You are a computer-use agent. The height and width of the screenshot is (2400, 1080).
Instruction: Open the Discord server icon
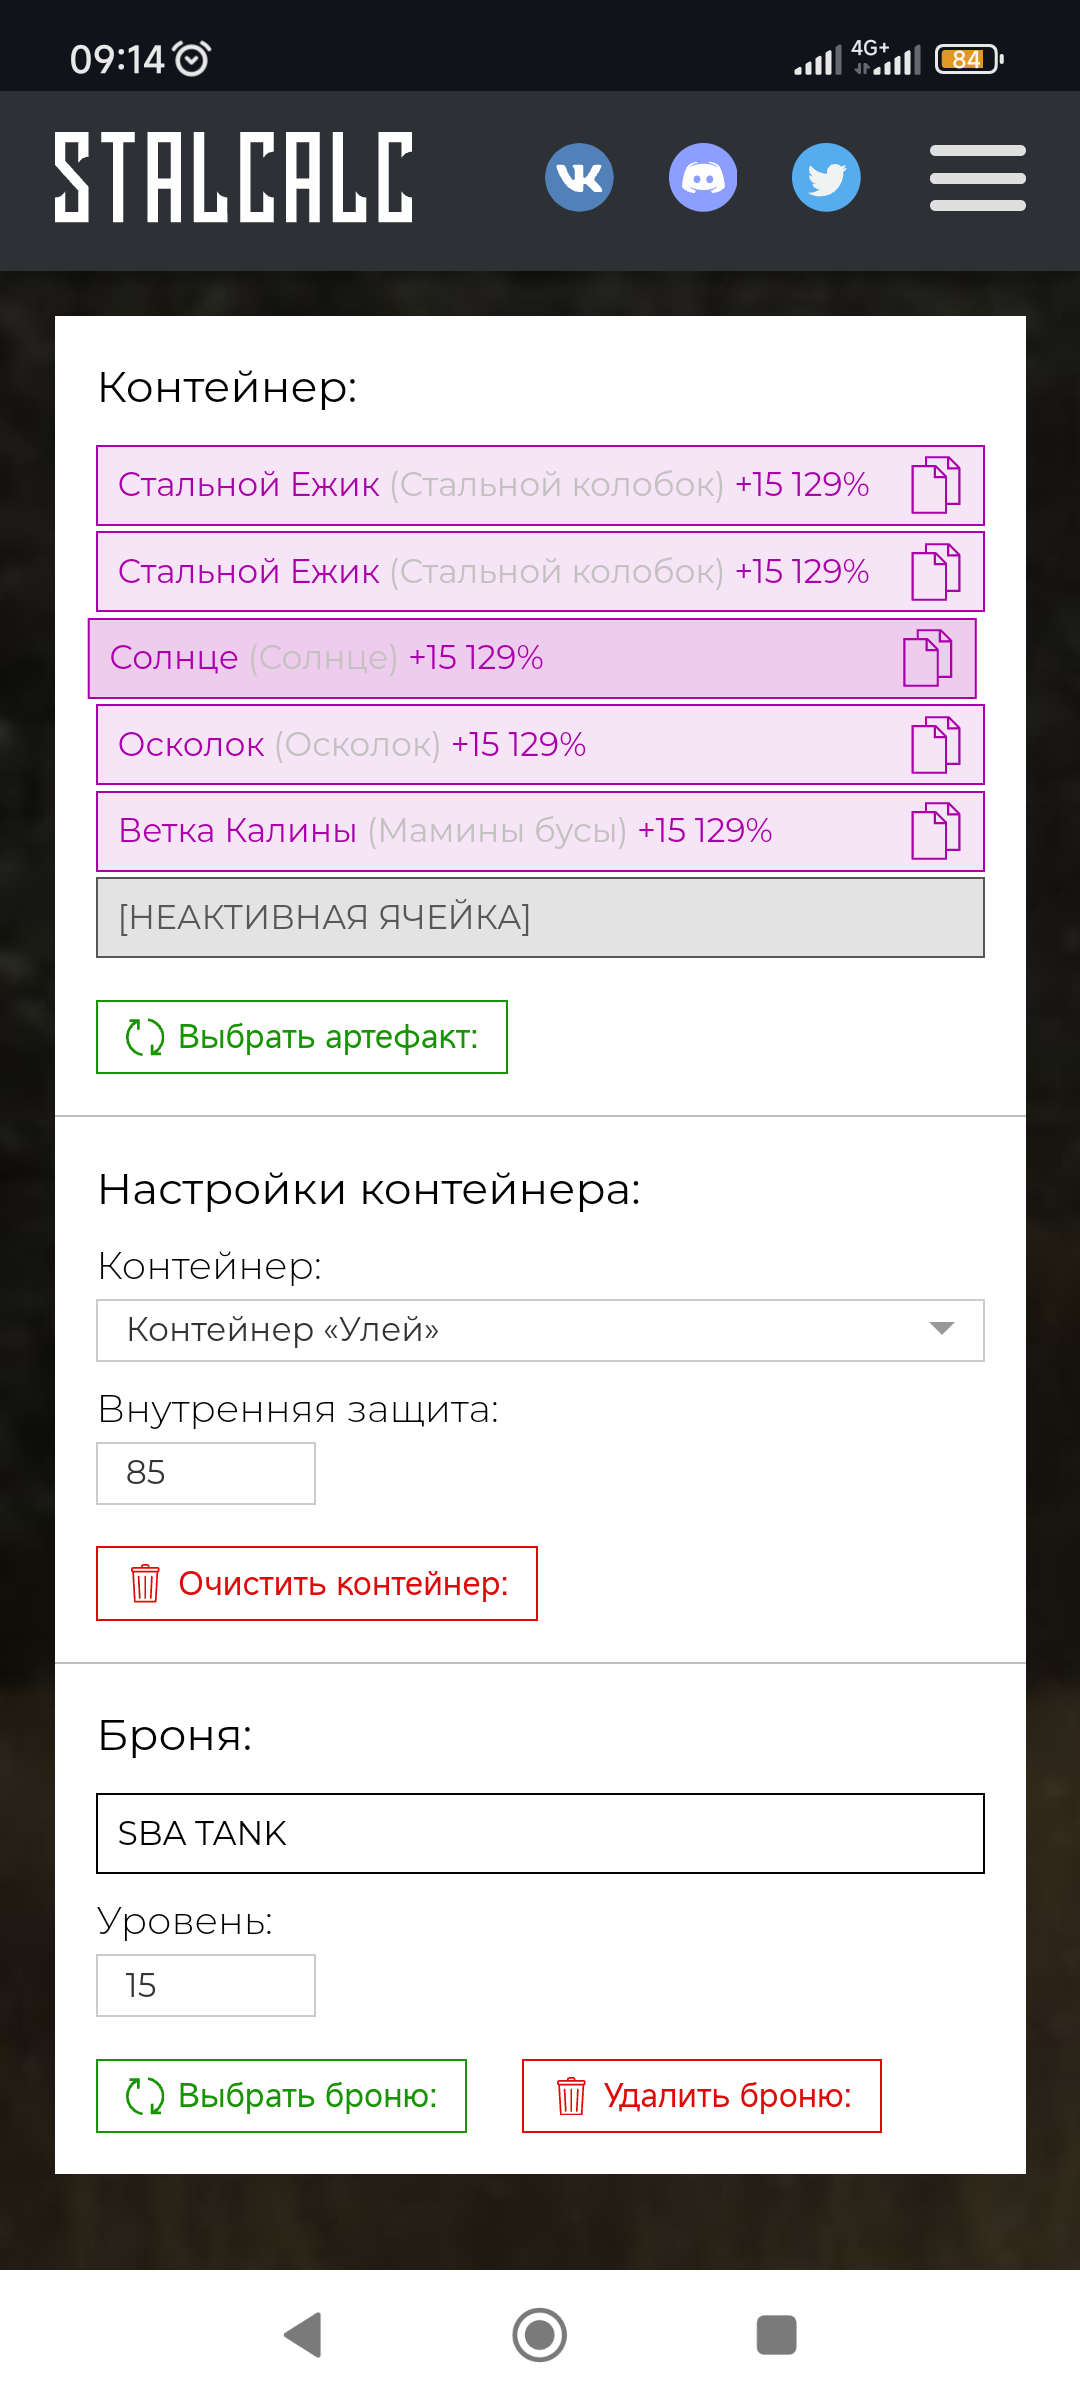click(703, 177)
